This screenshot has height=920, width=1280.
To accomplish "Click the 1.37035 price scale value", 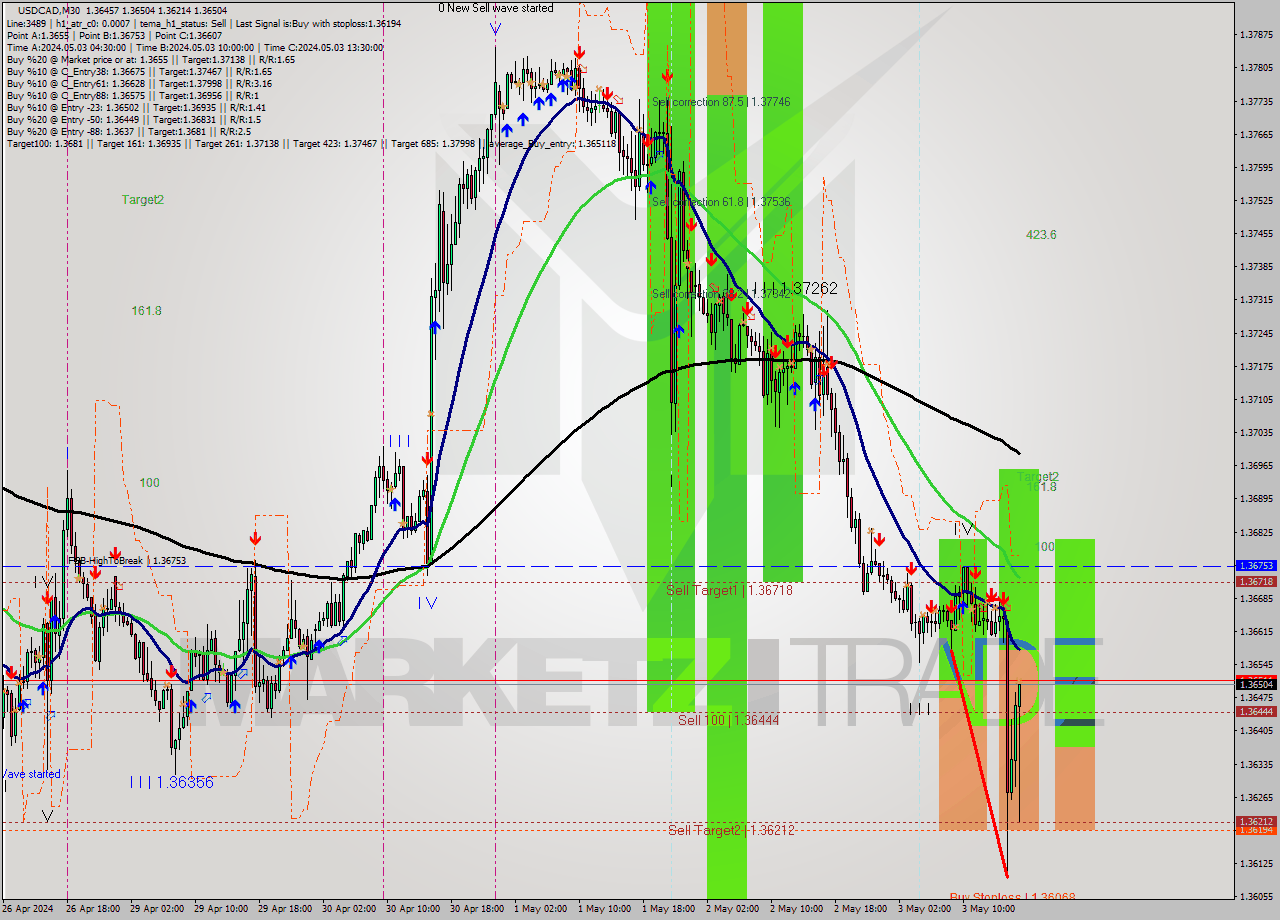I will [x=1255, y=433].
